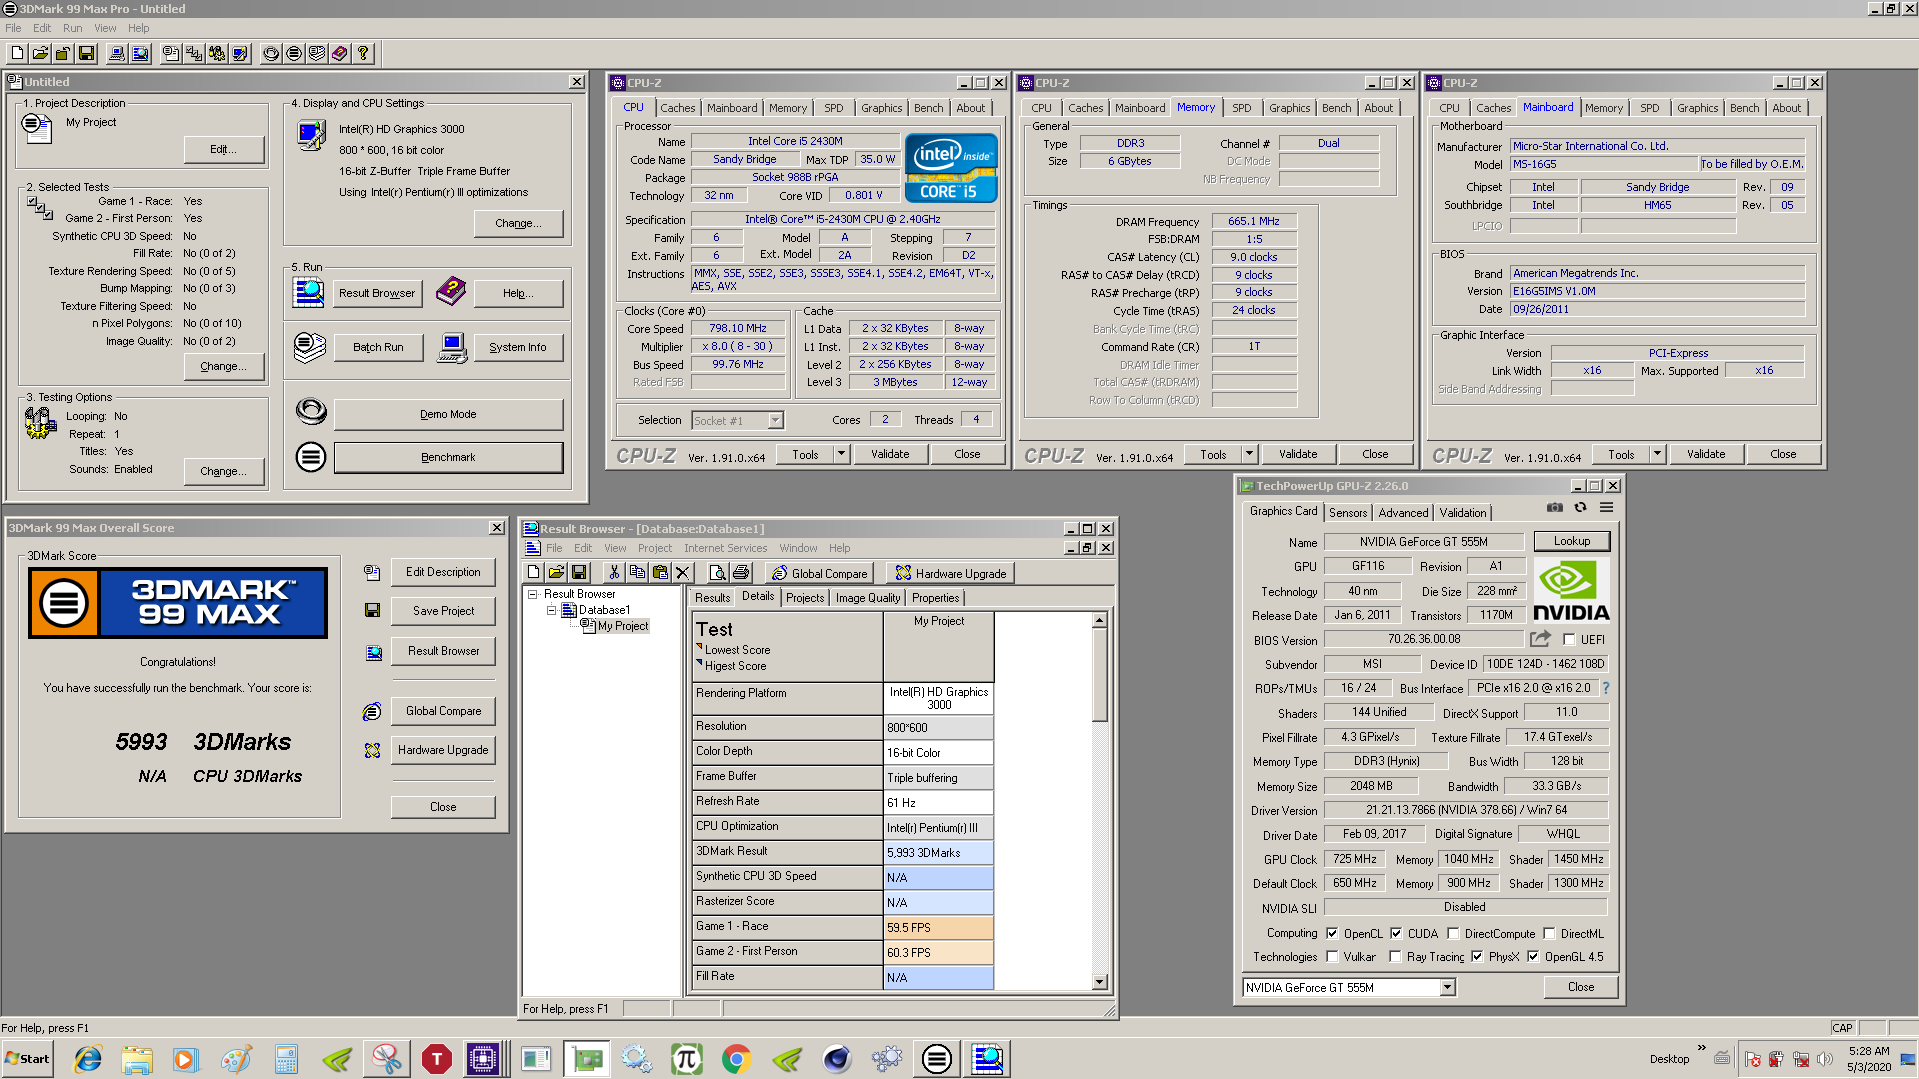Select My Project in the result tree
The height and width of the screenshot is (1079, 1919).
623,626
